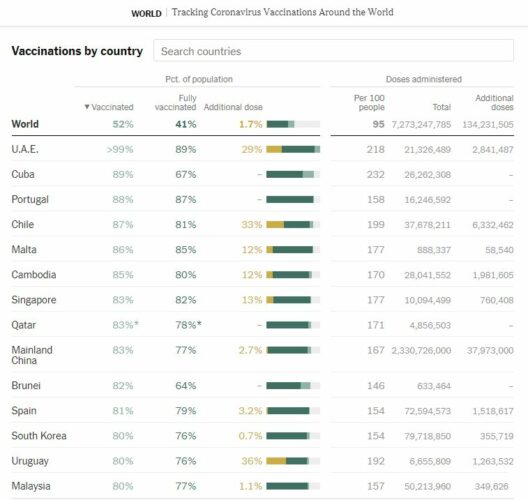Select Brunei total doses 633,464
The image size is (528, 500).
[x=434, y=386]
